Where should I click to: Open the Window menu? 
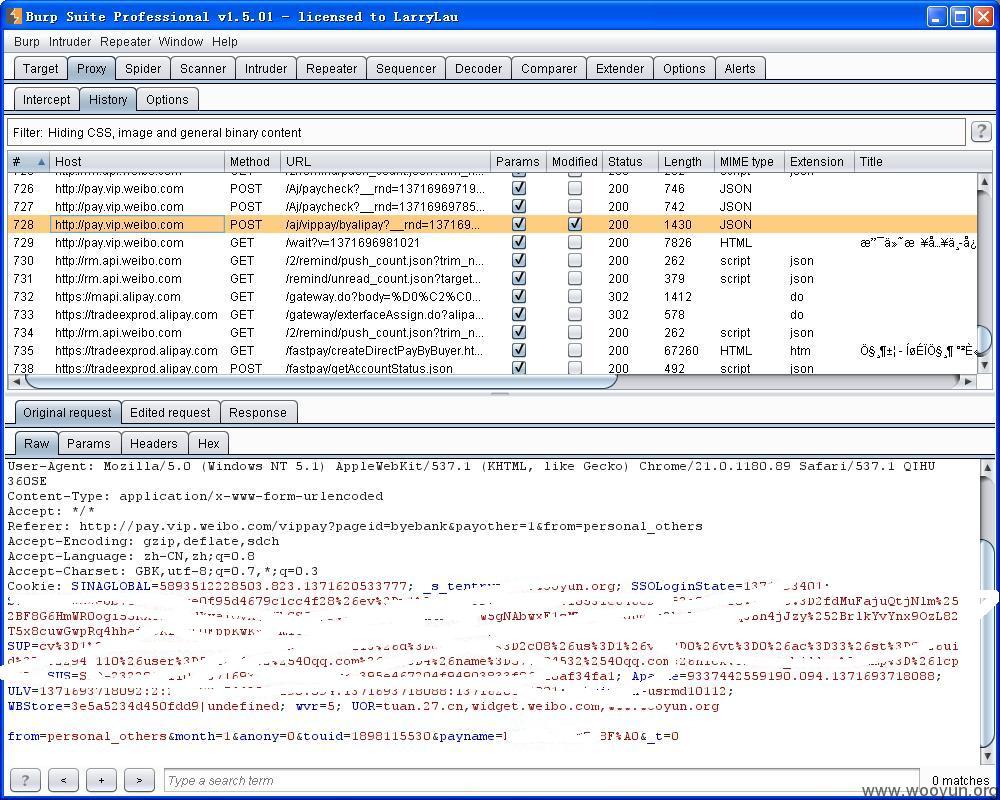180,41
